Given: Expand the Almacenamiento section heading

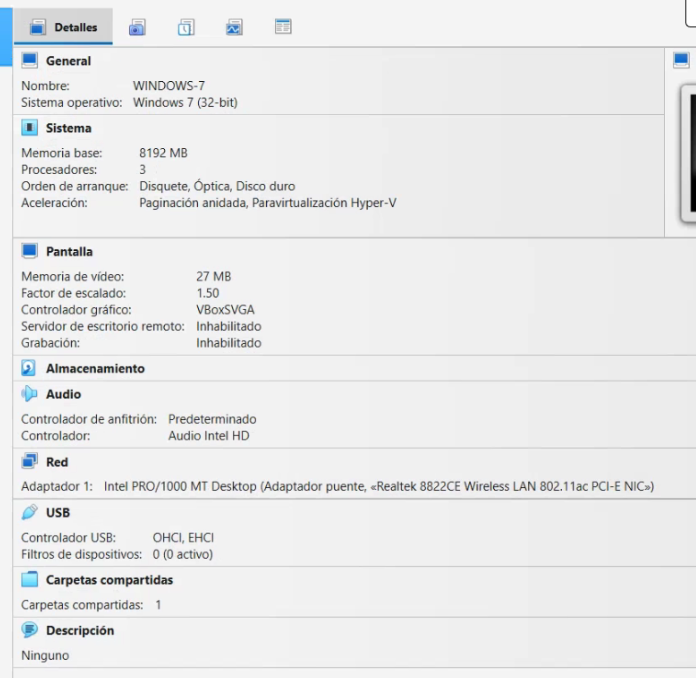Looking at the screenshot, I should pos(95,369).
